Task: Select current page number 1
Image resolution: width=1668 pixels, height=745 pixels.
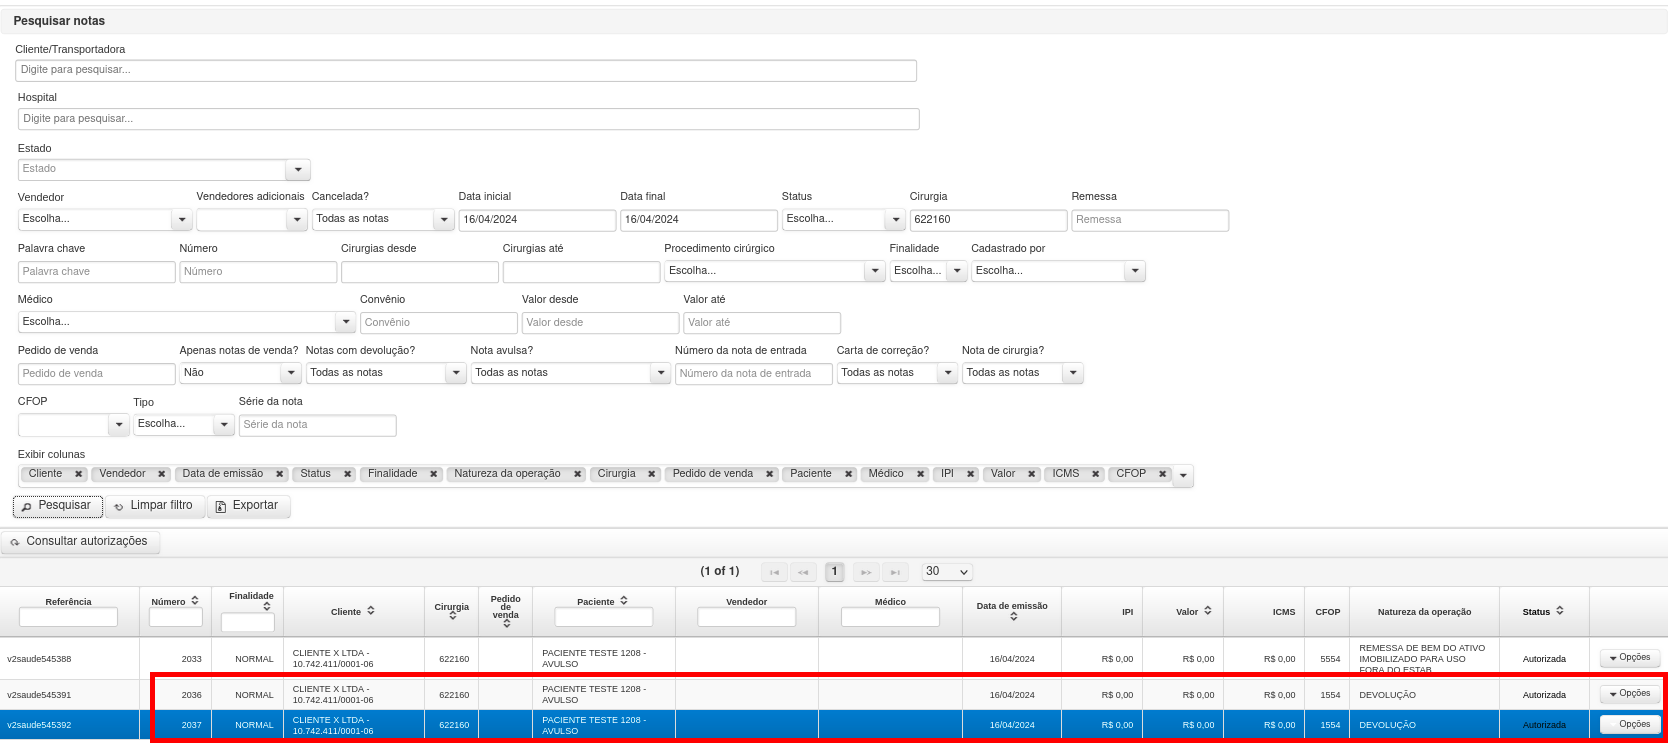Action: point(835,572)
